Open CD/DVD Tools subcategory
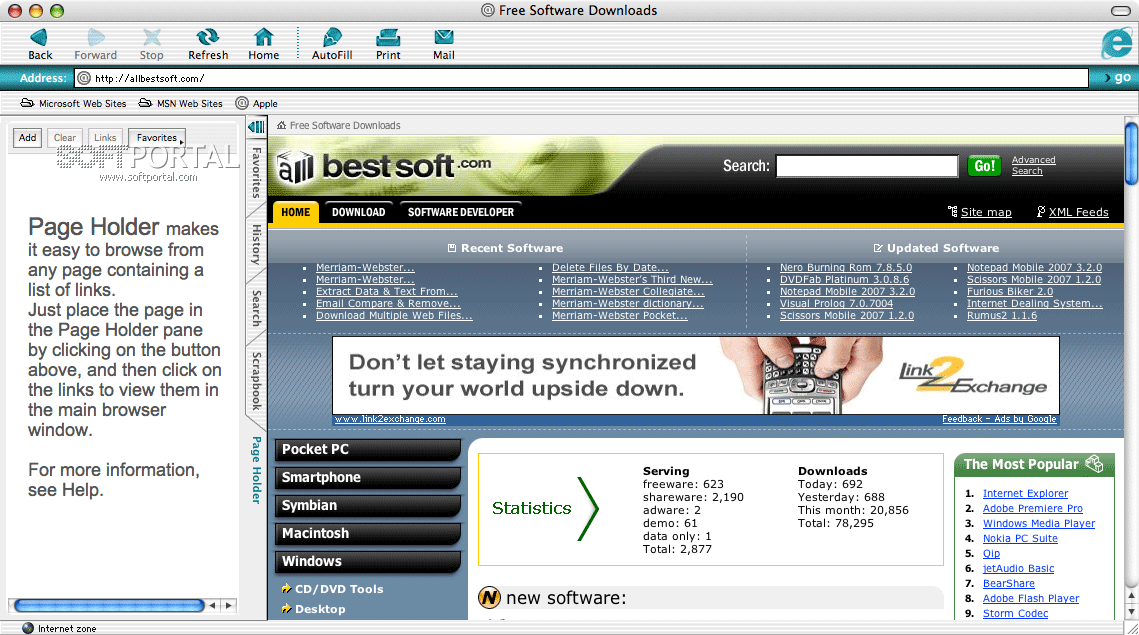The image size is (1139, 635). click(x=339, y=589)
